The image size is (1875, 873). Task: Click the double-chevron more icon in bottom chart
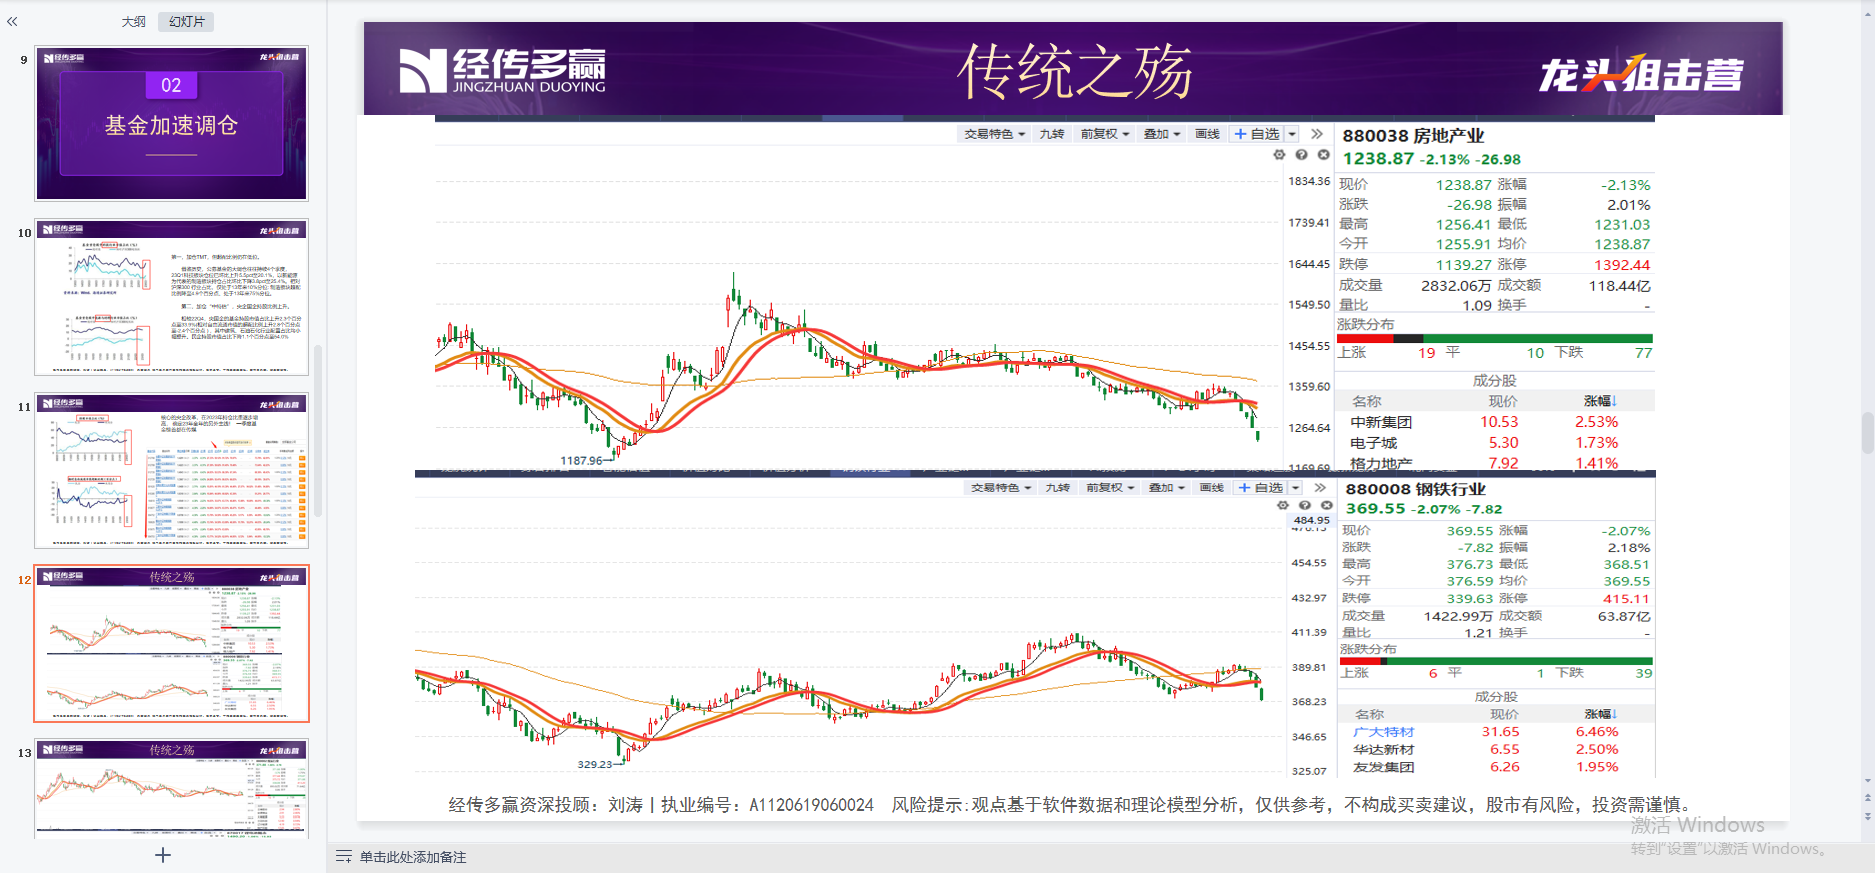pyautogui.click(x=1320, y=488)
